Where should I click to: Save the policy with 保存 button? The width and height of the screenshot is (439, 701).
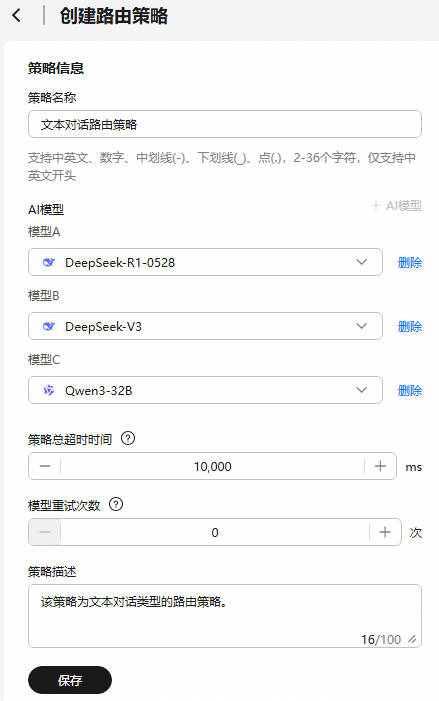(x=70, y=680)
